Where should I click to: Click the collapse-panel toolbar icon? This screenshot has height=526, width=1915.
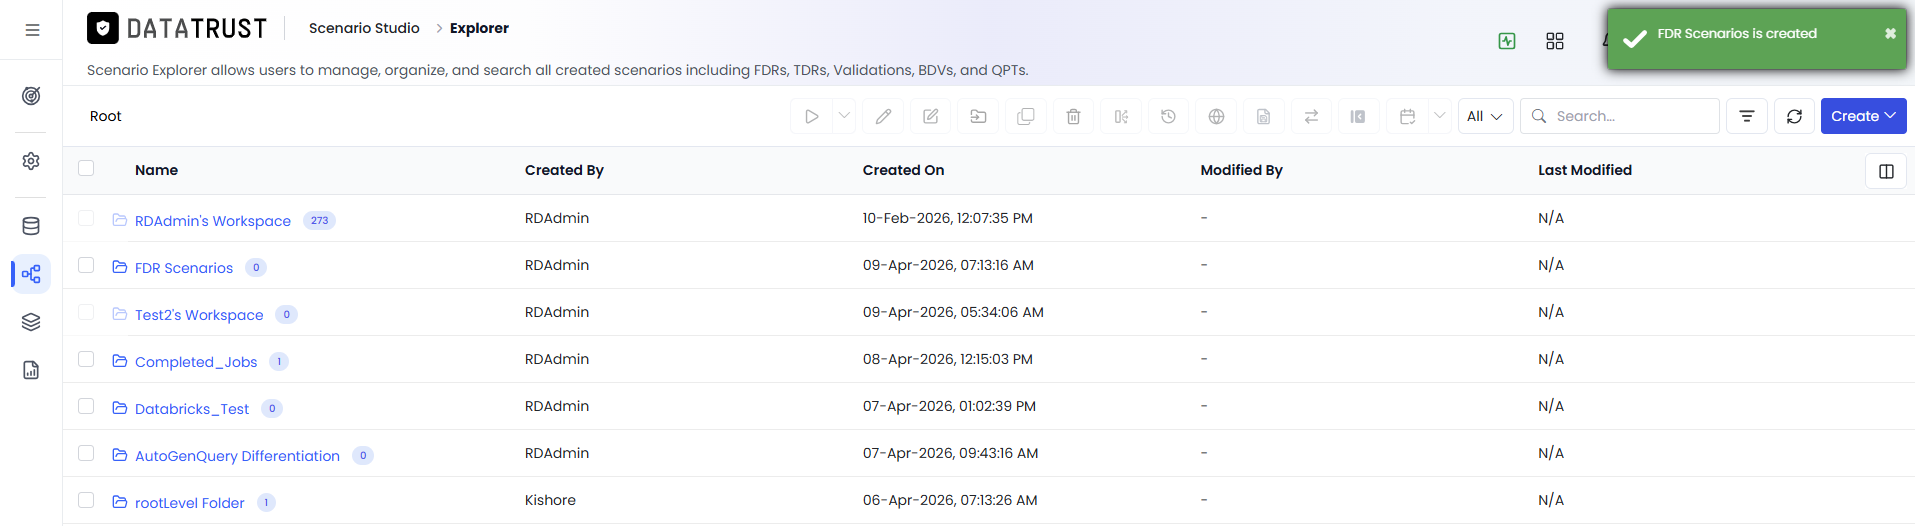[1358, 116]
